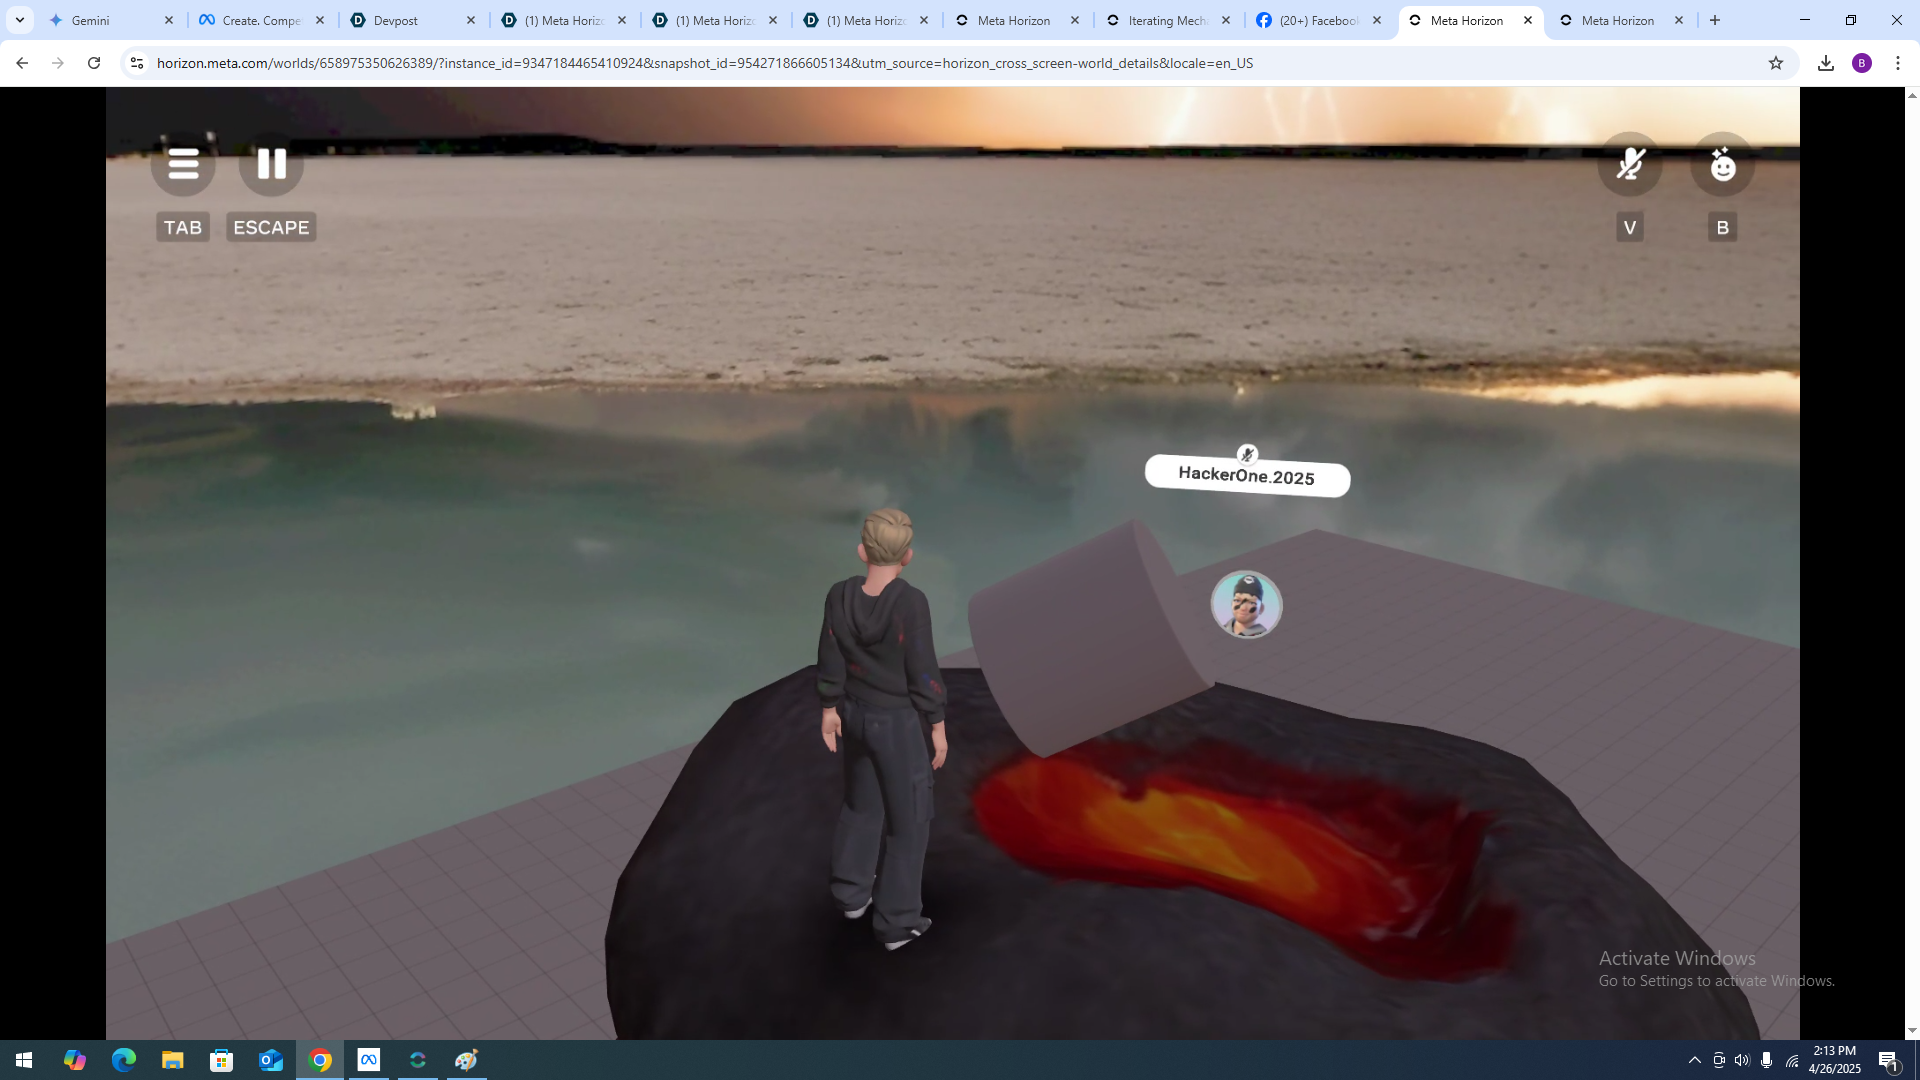Open the emote reactions button
This screenshot has width=1920, height=1080.
1722,164
